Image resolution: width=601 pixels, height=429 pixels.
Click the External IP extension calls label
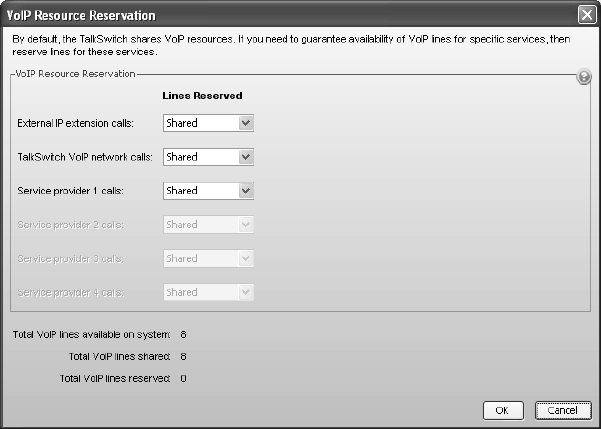(76, 123)
